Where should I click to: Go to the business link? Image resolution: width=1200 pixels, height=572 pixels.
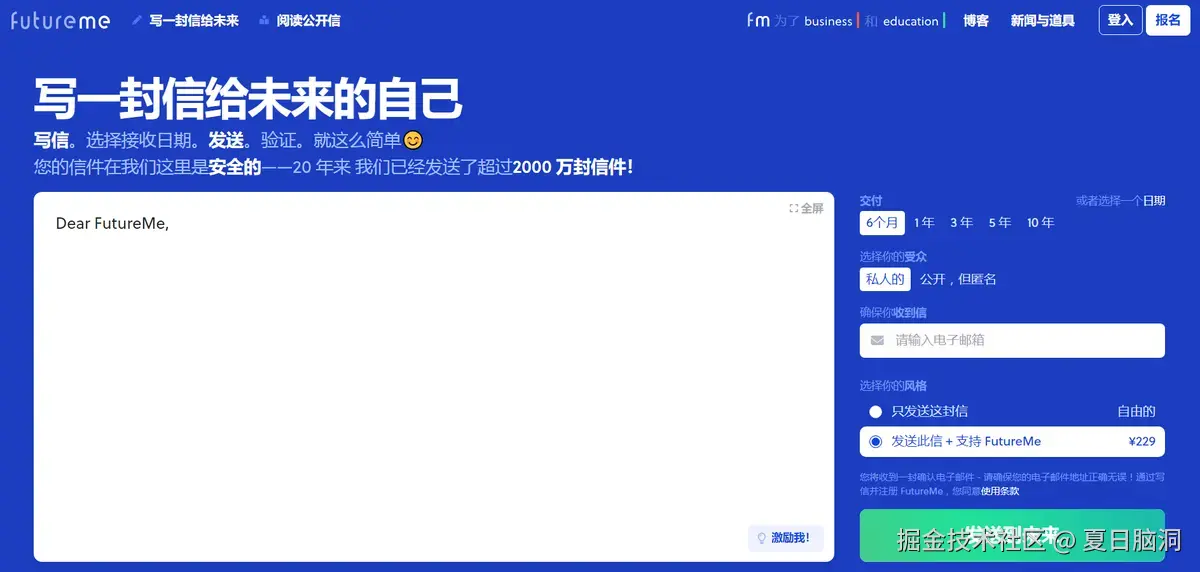coord(828,21)
